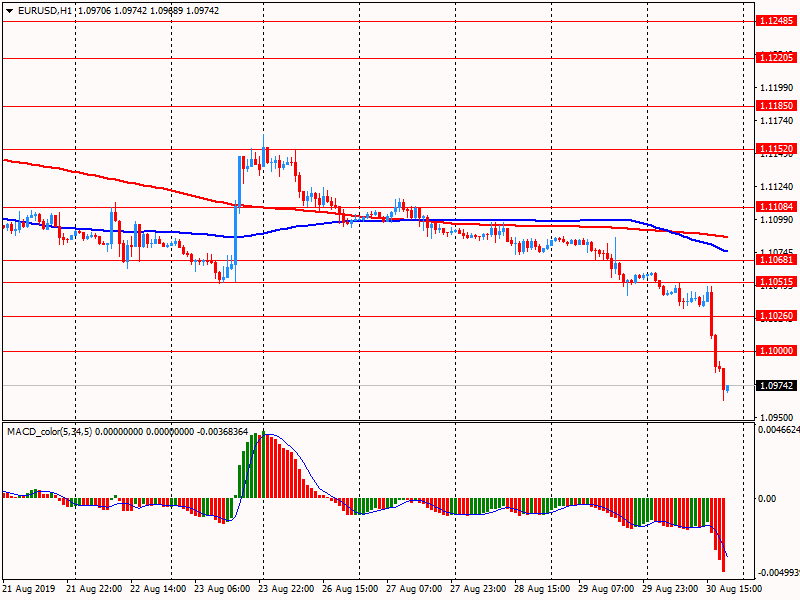Click the 26 Aug 15:00 time label
The image size is (800, 600).
(x=350, y=589)
